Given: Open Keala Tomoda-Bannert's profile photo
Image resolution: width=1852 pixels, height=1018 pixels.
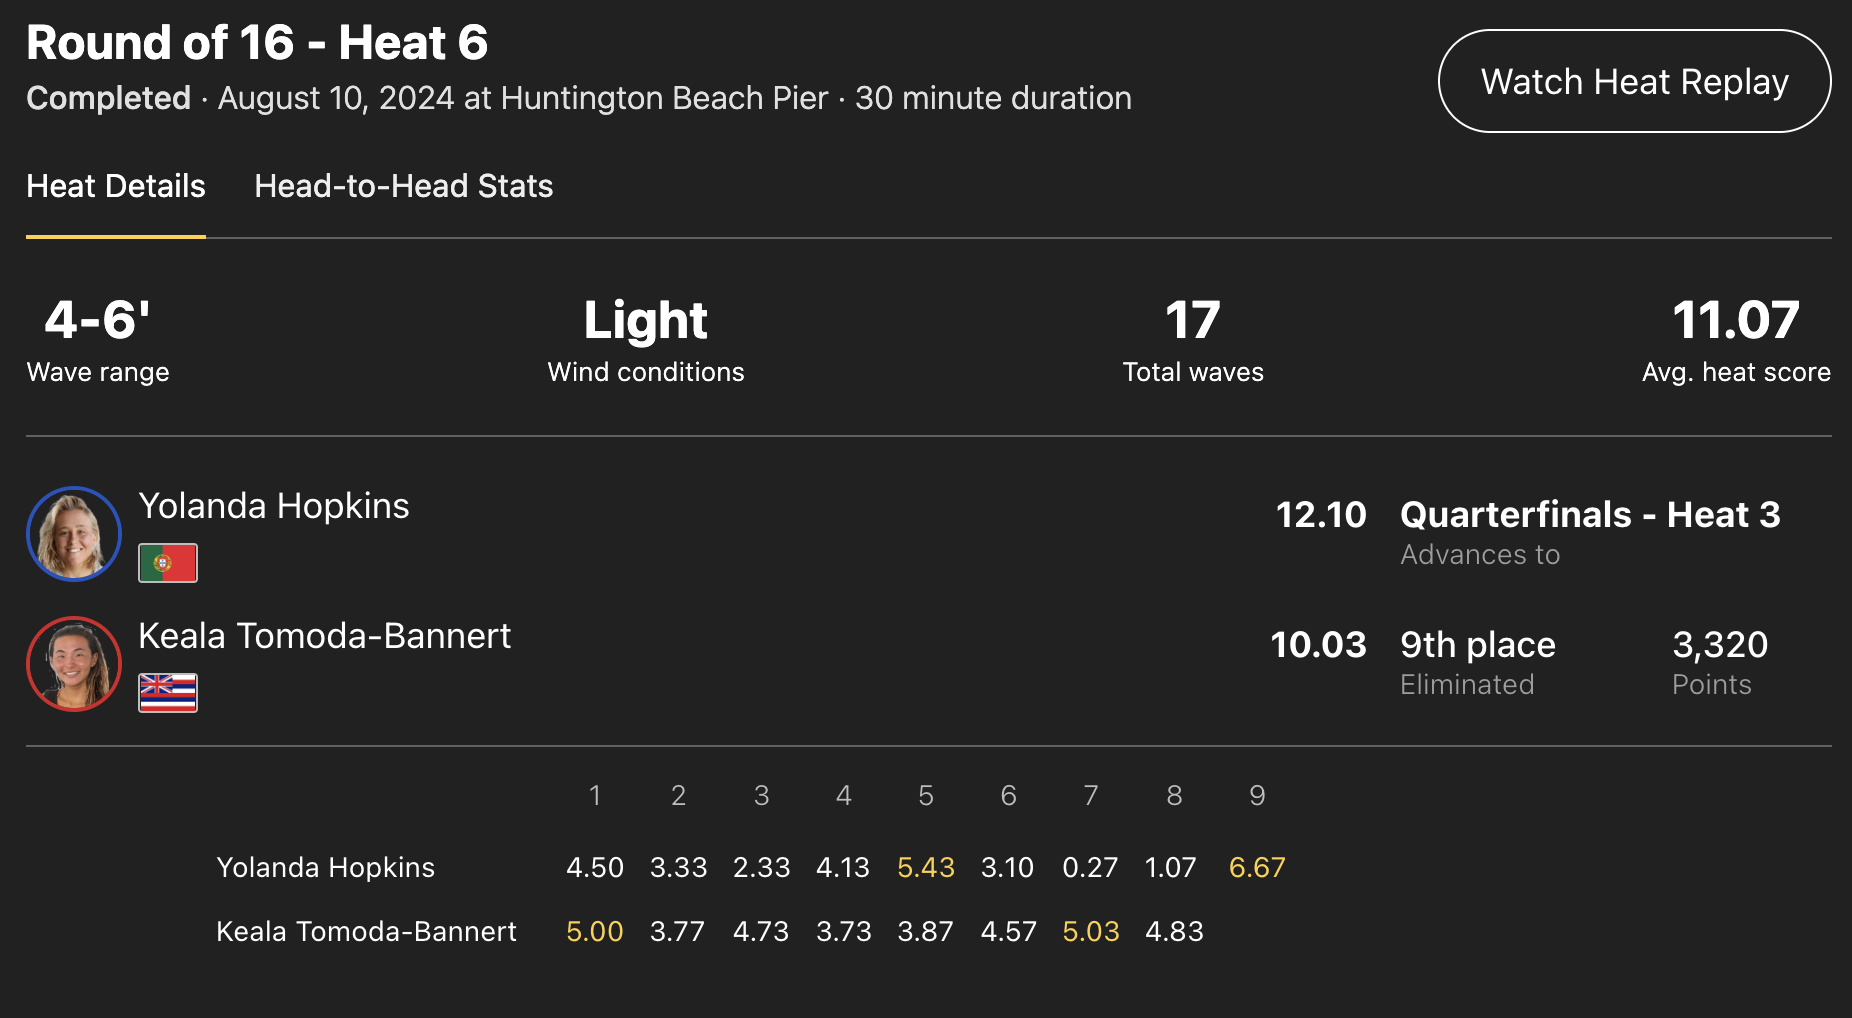Looking at the screenshot, I should [74, 664].
